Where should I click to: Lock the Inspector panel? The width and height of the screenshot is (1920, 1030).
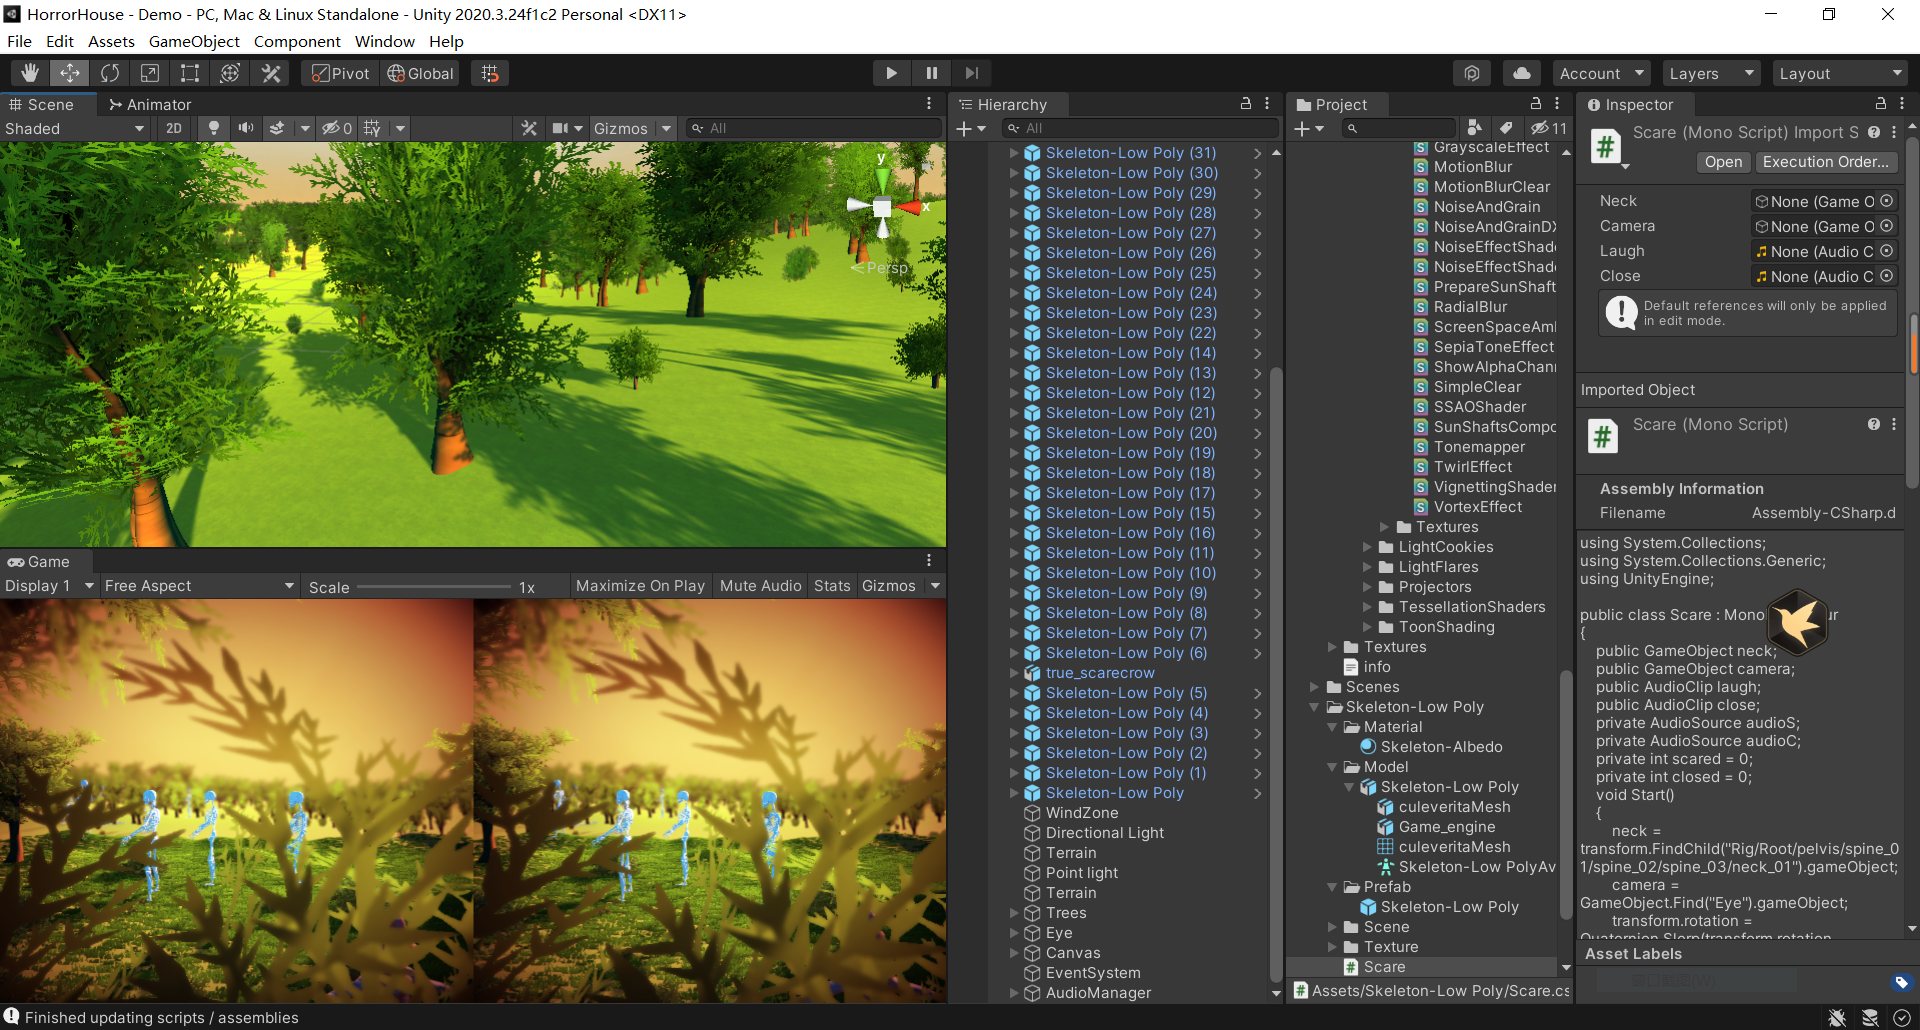[1880, 103]
